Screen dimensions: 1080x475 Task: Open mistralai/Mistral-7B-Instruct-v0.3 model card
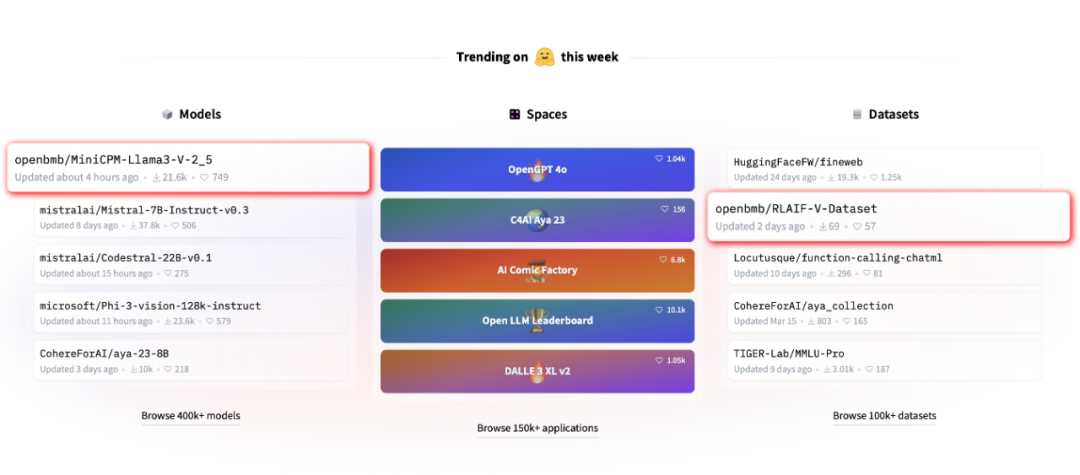pyautogui.click(x=144, y=210)
